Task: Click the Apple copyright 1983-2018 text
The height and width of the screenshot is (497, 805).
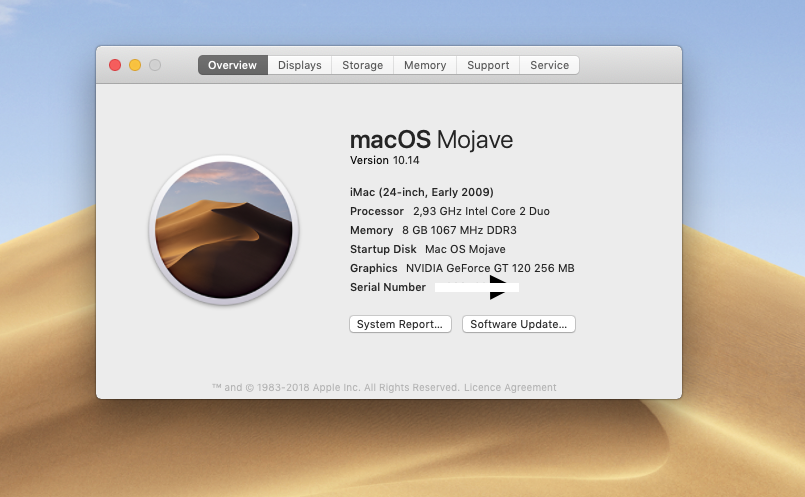Action: click(x=335, y=388)
